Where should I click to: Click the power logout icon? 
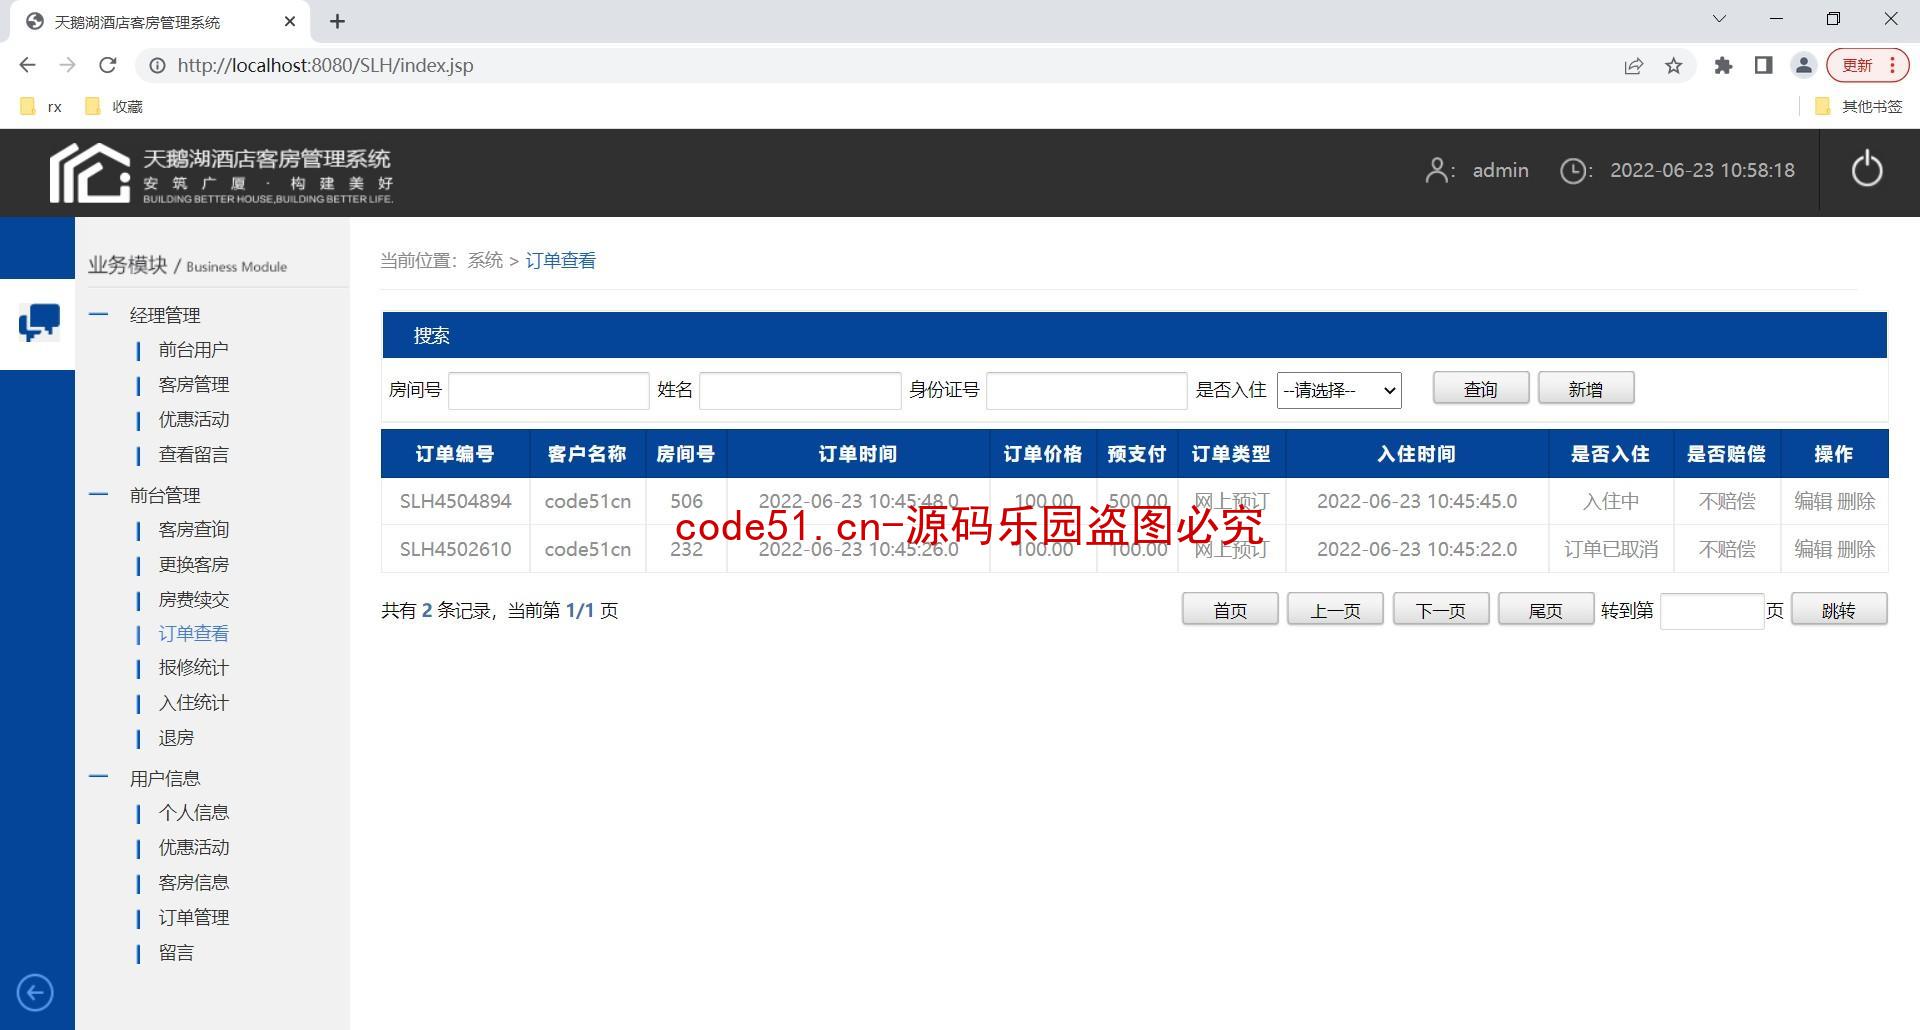[1866, 169]
